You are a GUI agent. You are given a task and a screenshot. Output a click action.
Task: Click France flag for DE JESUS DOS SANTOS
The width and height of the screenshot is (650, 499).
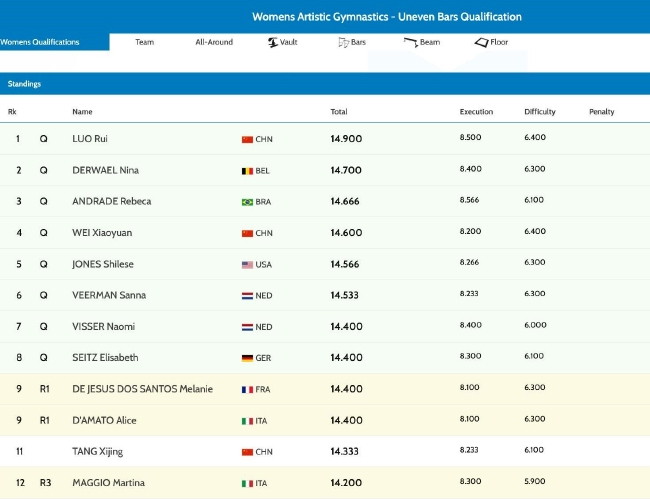point(247,389)
